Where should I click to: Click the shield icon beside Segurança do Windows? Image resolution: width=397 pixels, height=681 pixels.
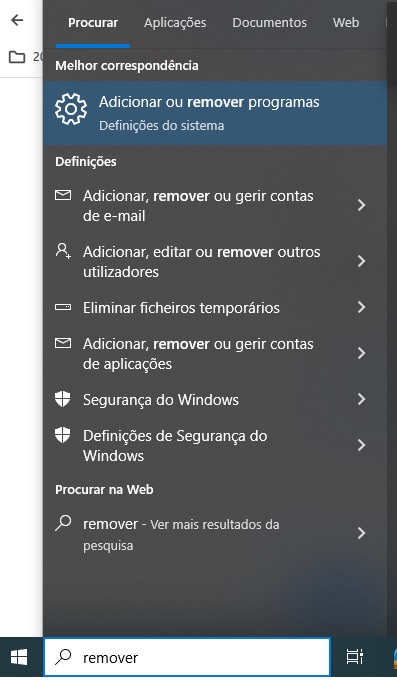63,399
